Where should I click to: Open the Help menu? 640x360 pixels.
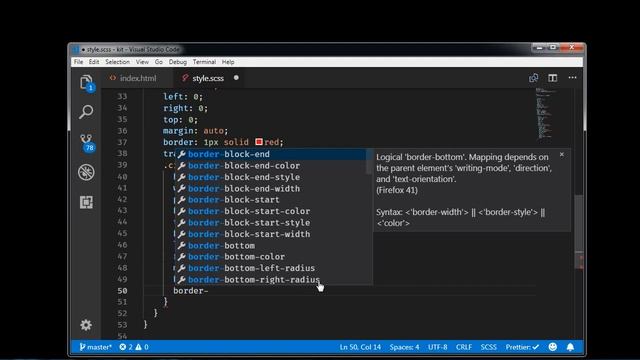click(x=228, y=62)
